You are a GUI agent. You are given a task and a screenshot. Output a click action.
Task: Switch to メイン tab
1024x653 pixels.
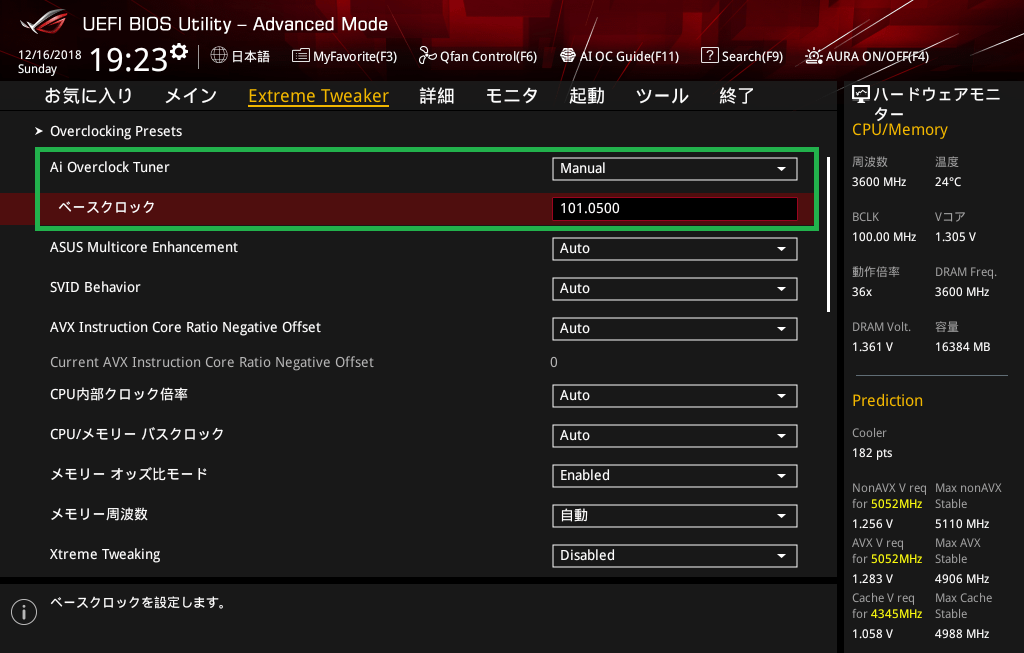point(191,96)
